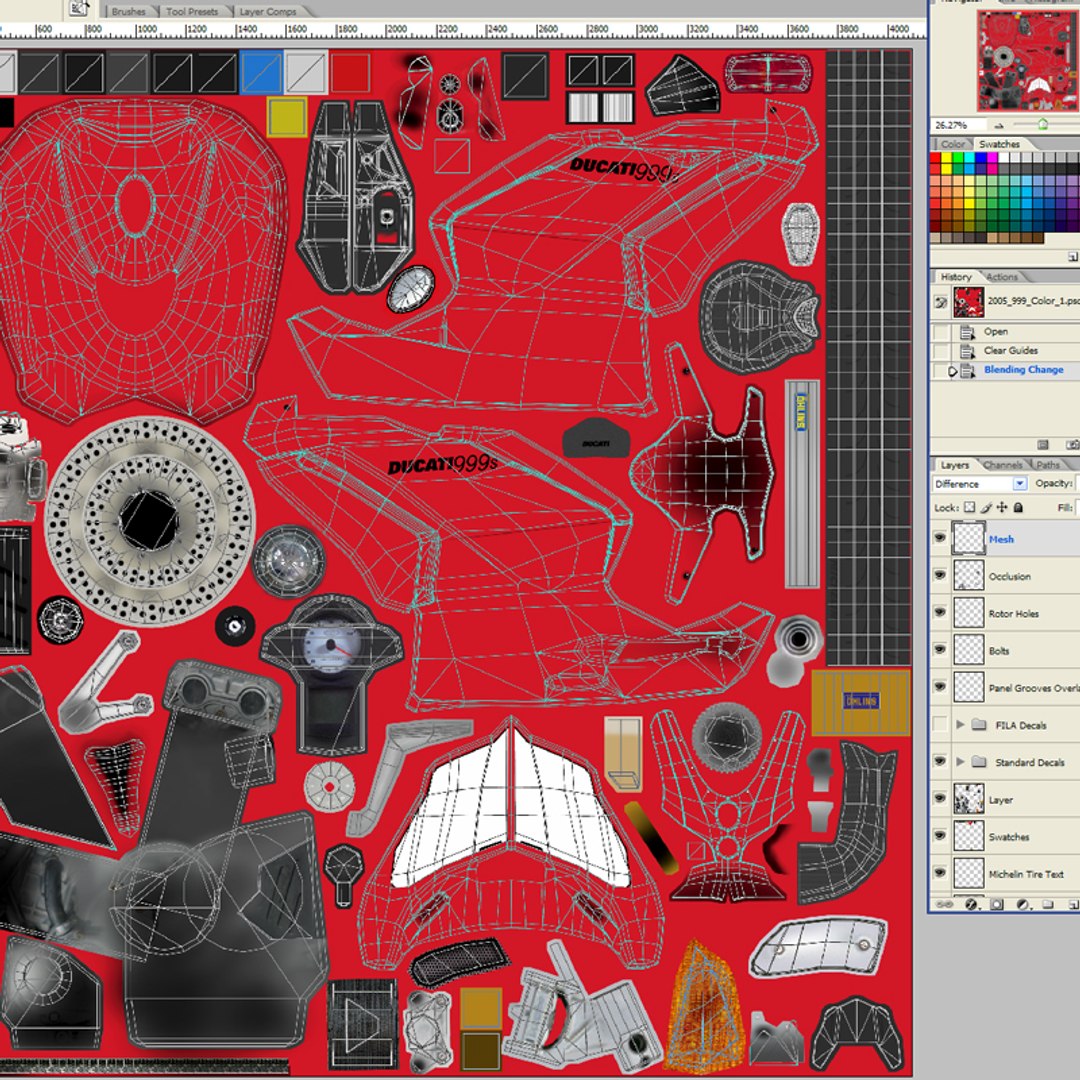Click the current history state marker

pyautogui.click(x=953, y=371)
